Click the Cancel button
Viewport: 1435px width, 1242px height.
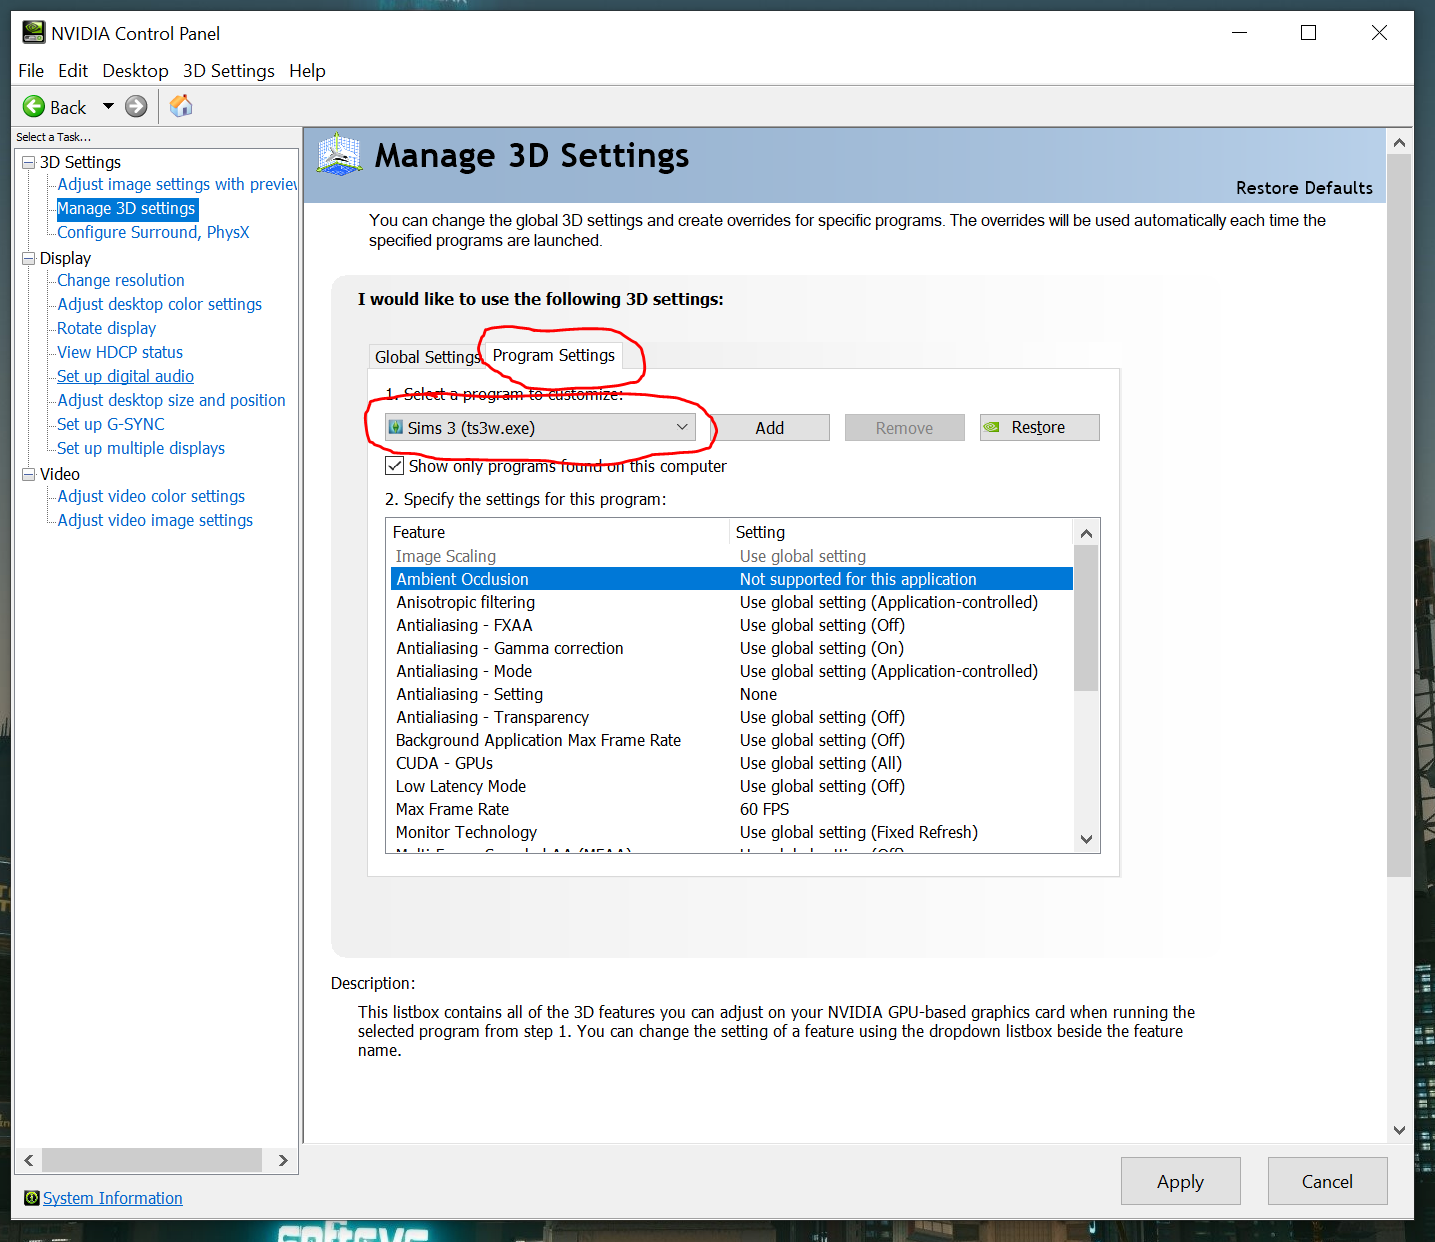tap(1328, 1181)
